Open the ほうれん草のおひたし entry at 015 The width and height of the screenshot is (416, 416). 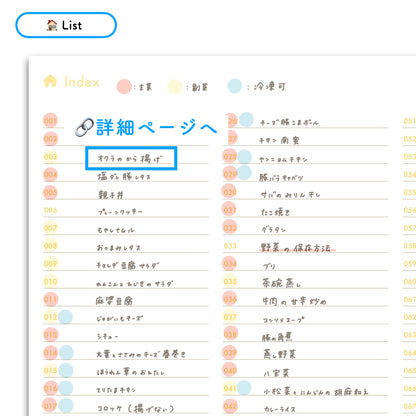(x=131, y=372)
